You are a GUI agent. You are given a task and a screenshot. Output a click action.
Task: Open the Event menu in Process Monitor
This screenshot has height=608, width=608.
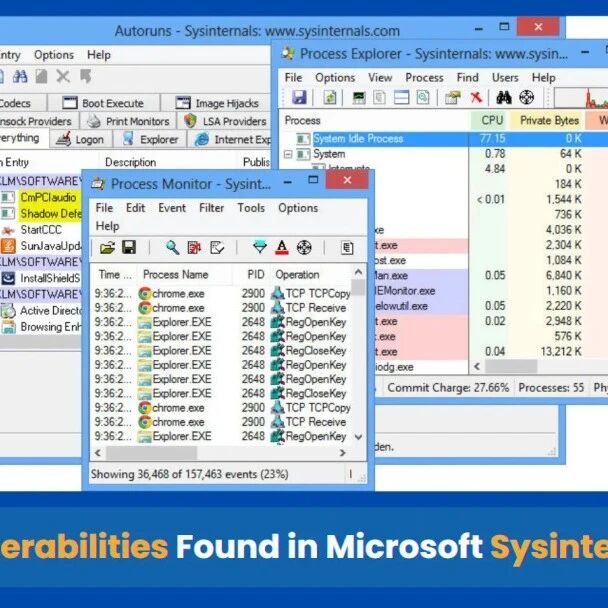172,208
